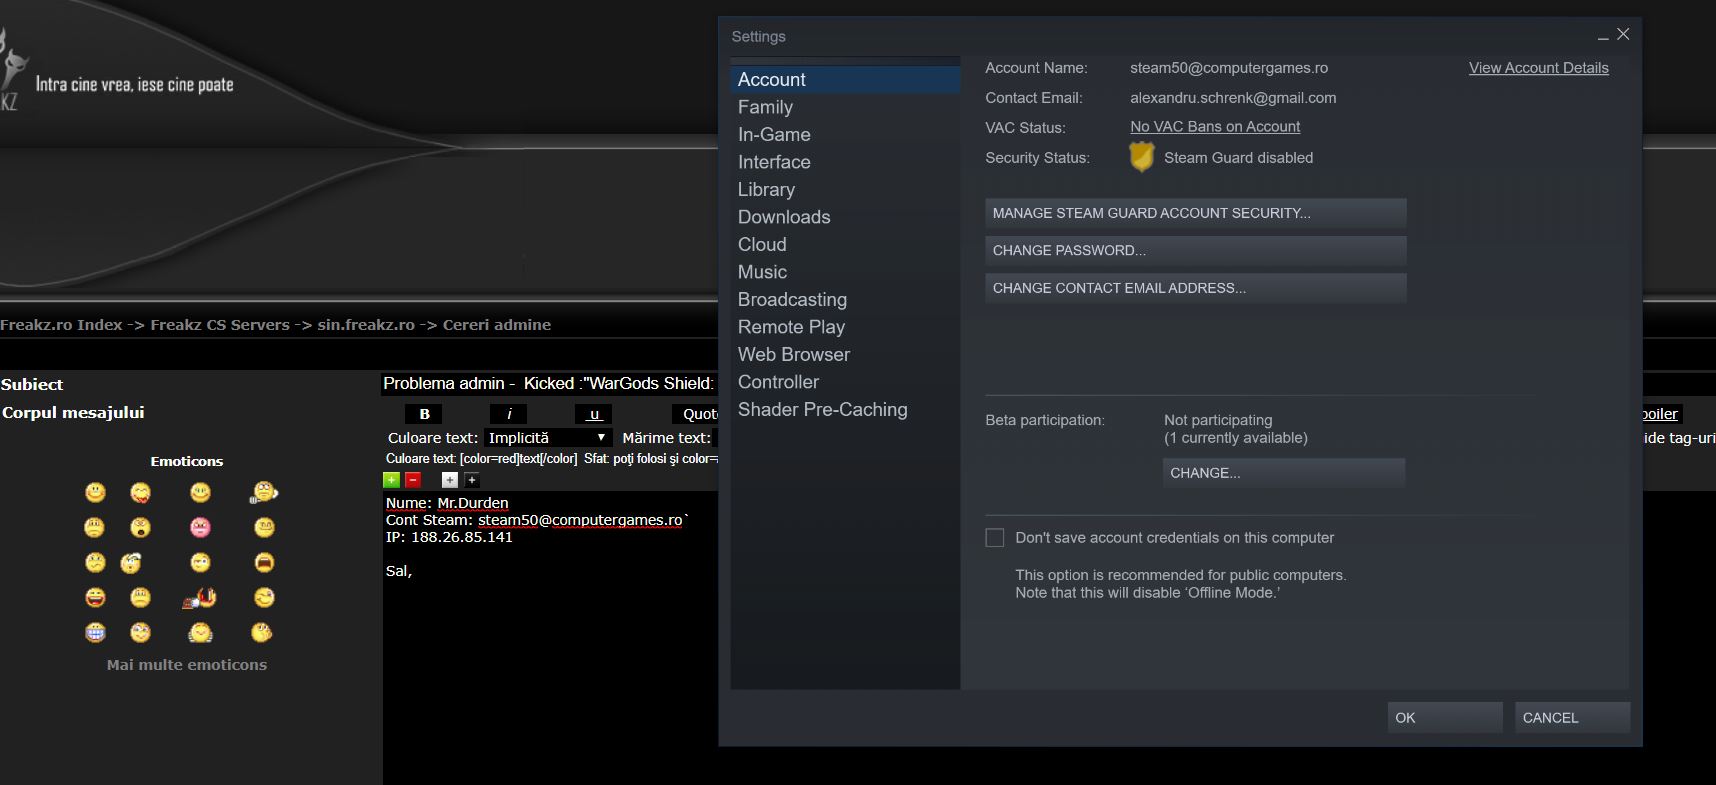1716x785 pixels.
Task: Insert the big white teeth grin emoticon
Action: [95, 633]
